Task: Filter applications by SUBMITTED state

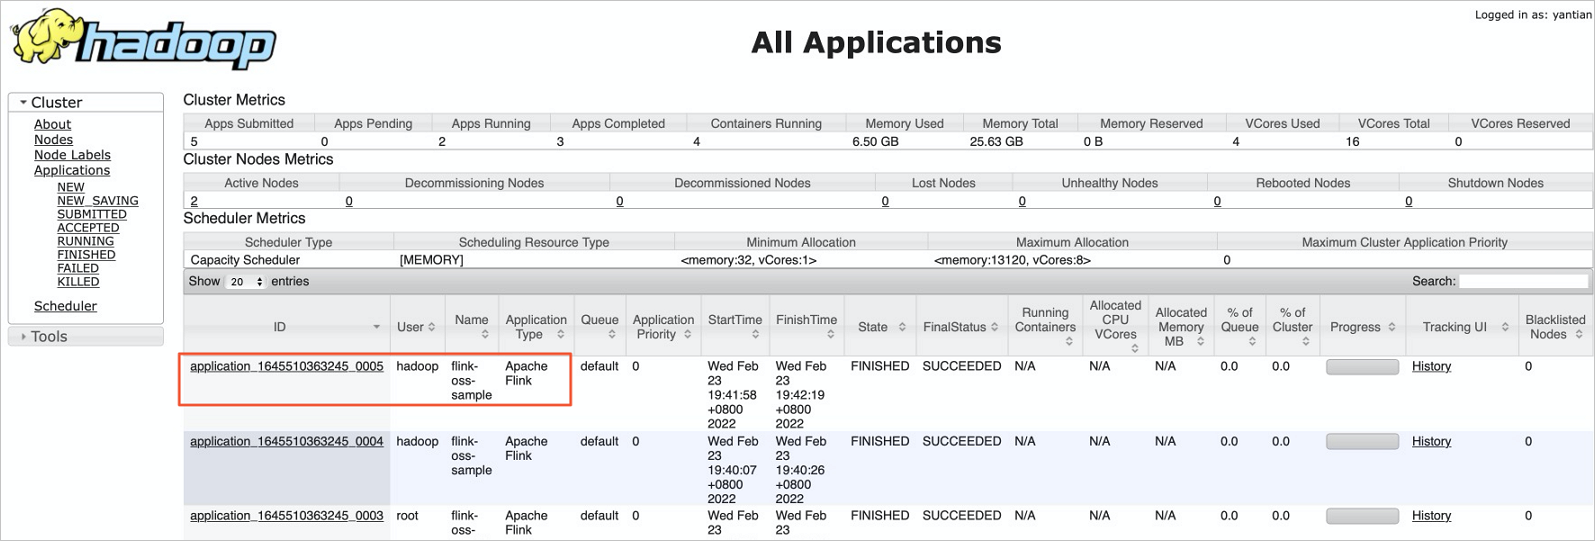Action: tap(92, 214)
